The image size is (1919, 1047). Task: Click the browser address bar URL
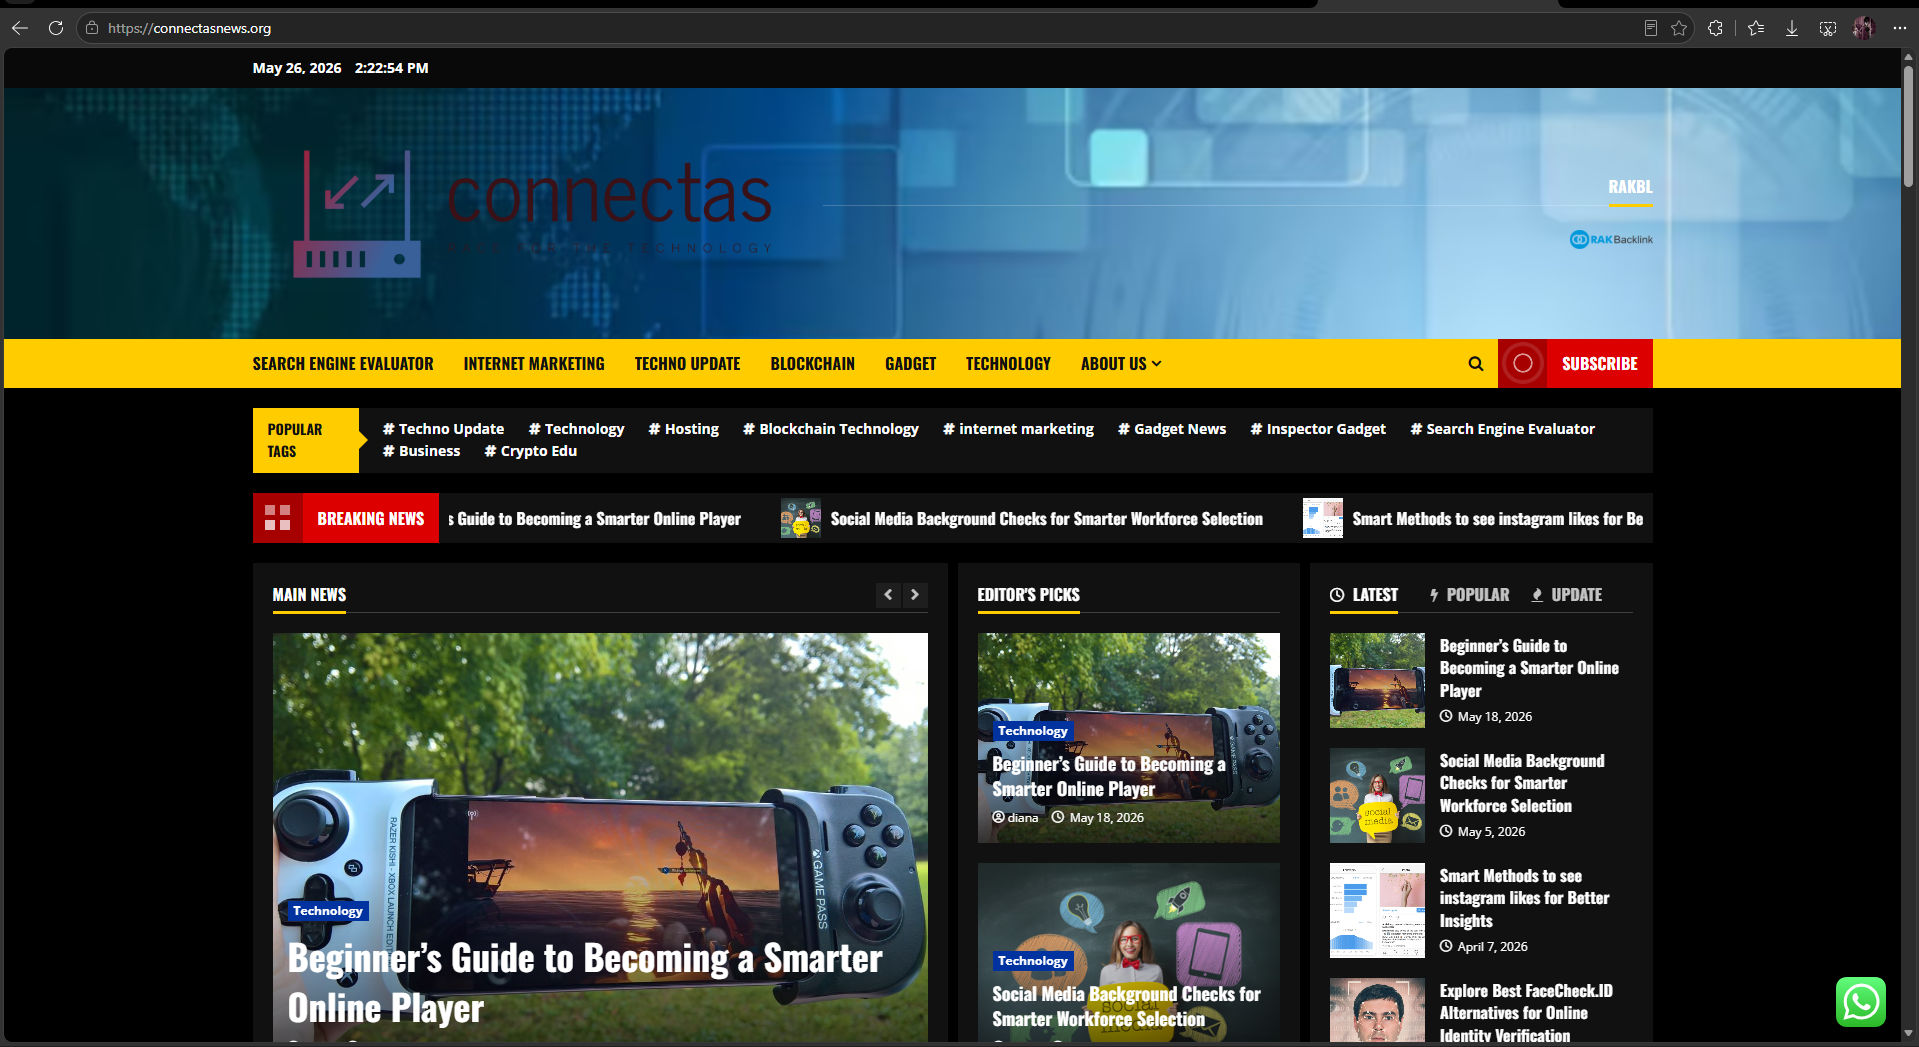click(190, 28)
